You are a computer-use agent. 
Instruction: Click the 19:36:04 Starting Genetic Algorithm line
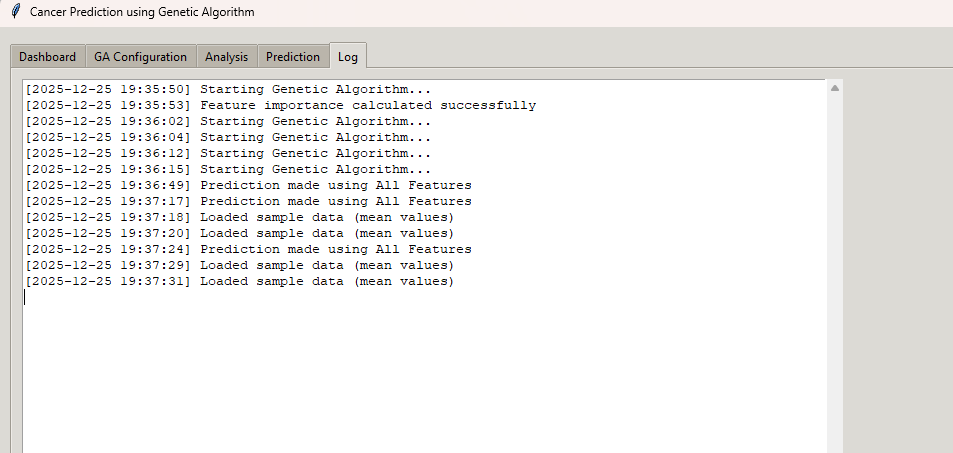coord(228,137)
